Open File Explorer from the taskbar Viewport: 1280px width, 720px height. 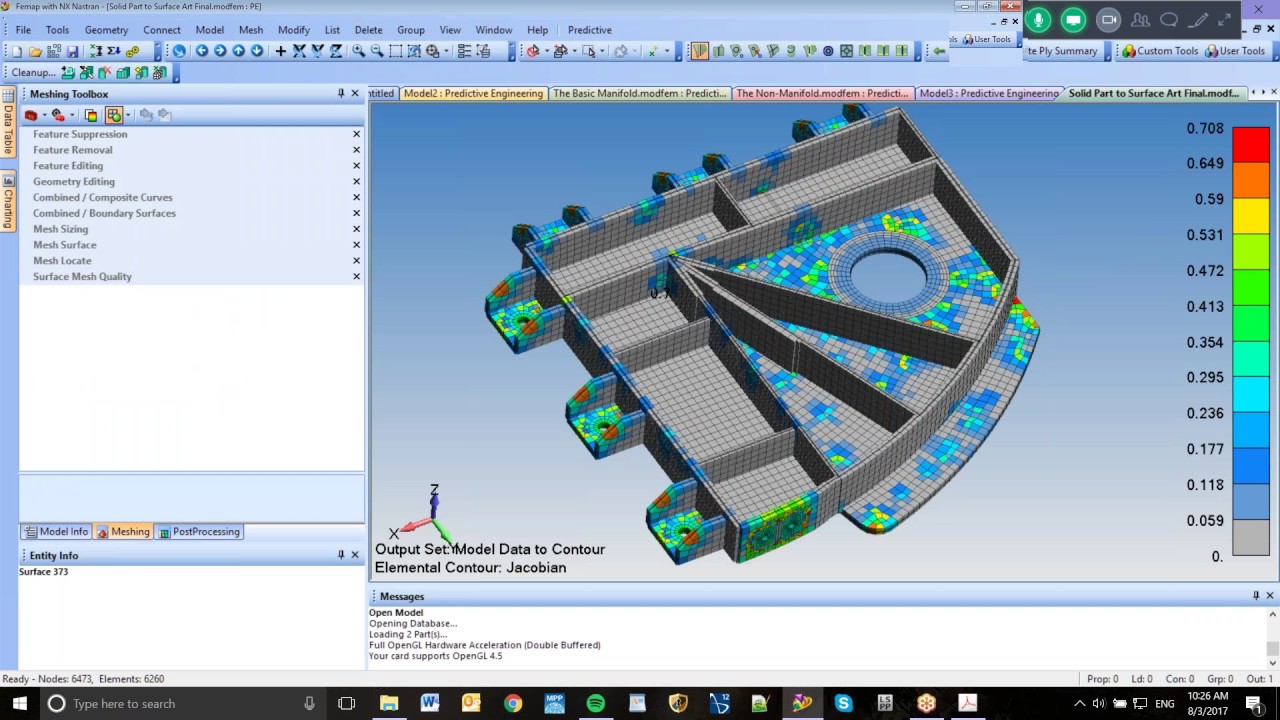click(x=389, y=703)
